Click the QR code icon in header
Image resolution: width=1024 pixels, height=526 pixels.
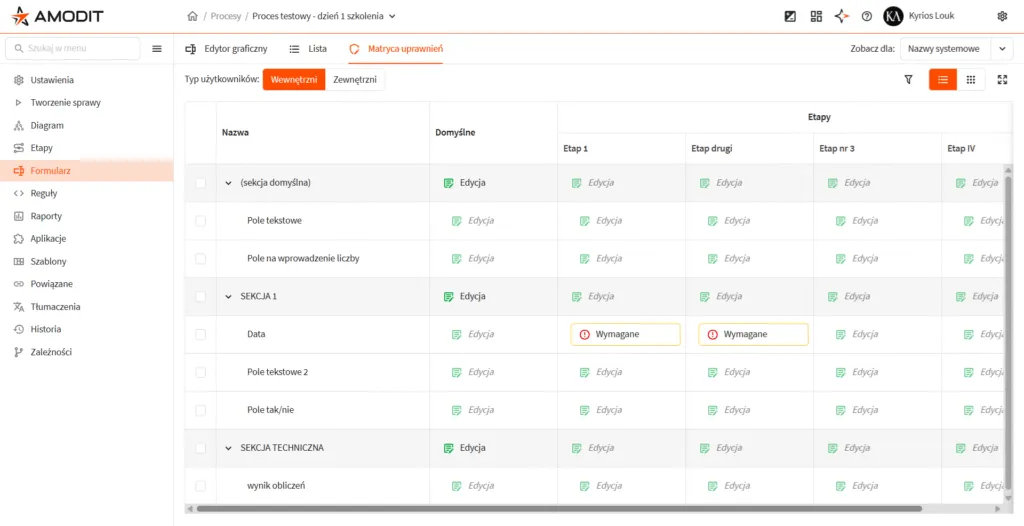pyautogui.click(x=816, y=16)
